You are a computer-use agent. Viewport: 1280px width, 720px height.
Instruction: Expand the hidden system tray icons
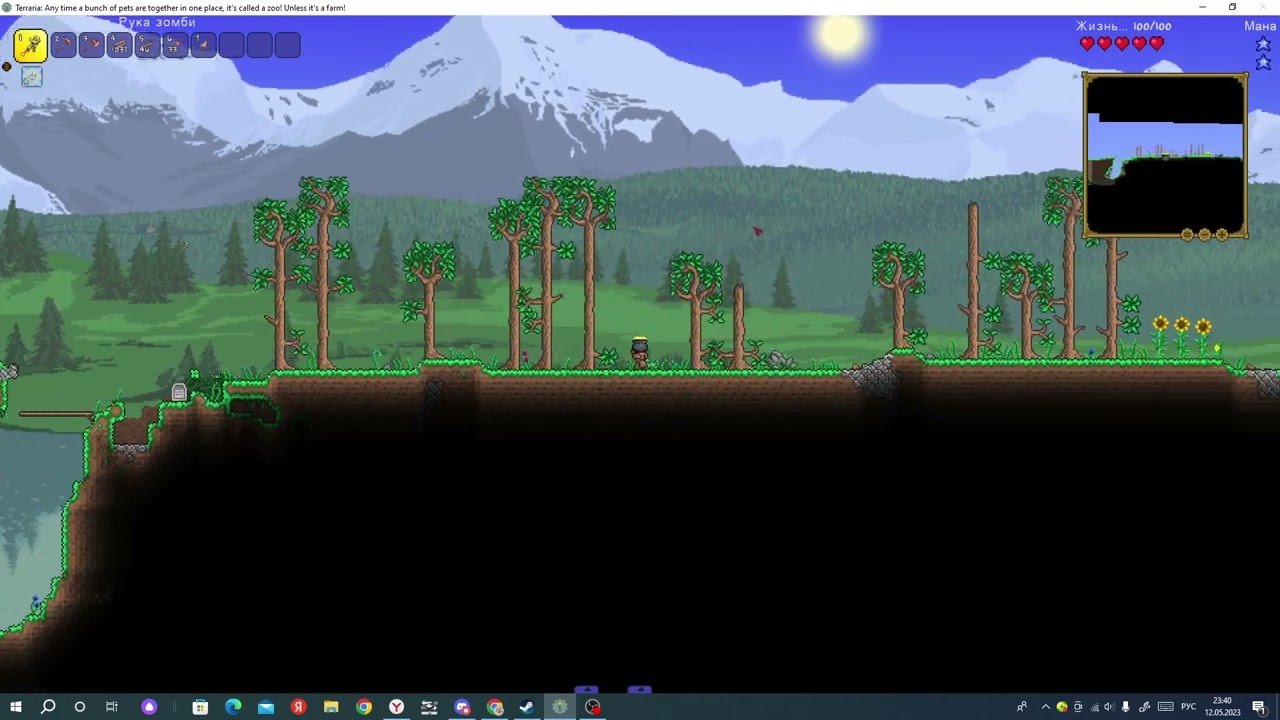[1046, 707]
